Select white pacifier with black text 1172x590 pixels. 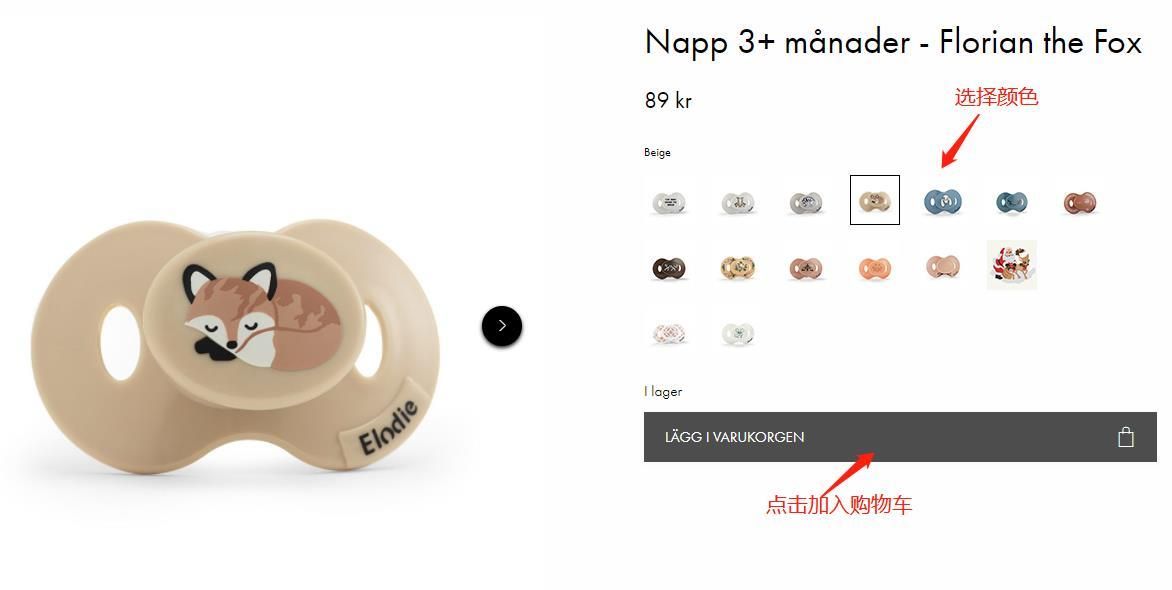click(669, 202)
